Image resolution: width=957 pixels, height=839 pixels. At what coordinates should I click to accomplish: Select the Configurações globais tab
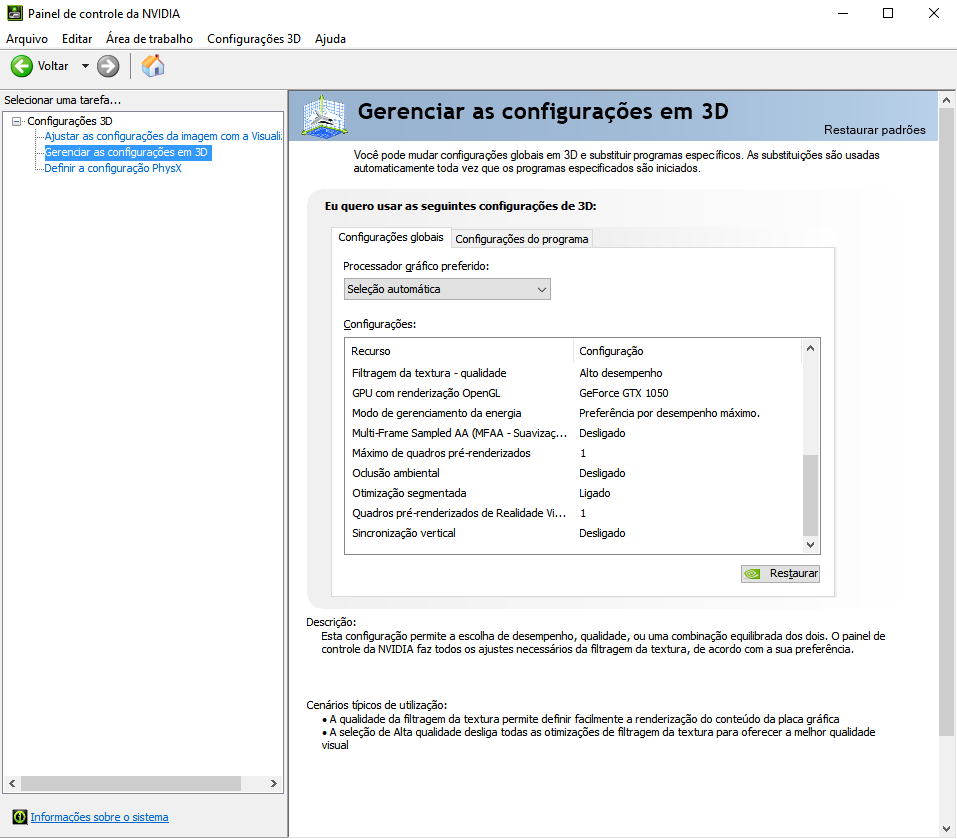pyautogui.click(x=391, y=237)
